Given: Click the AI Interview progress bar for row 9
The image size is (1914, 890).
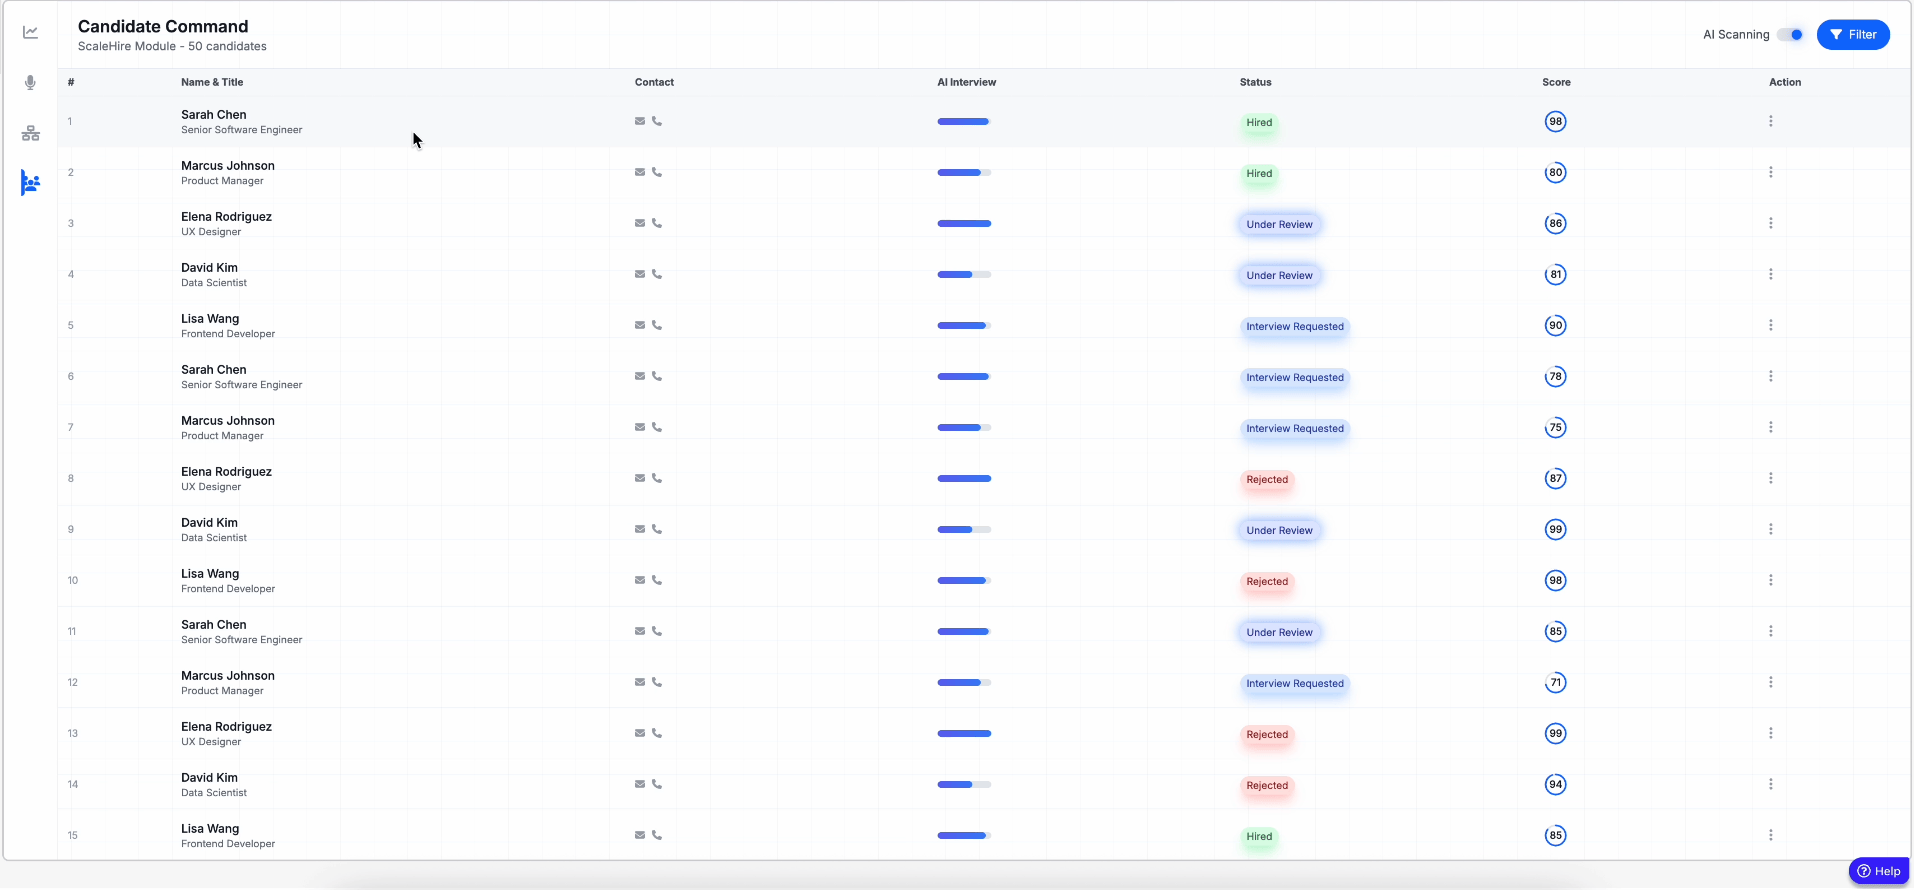Looking at the screenshot, I should [x=964, y=529].
